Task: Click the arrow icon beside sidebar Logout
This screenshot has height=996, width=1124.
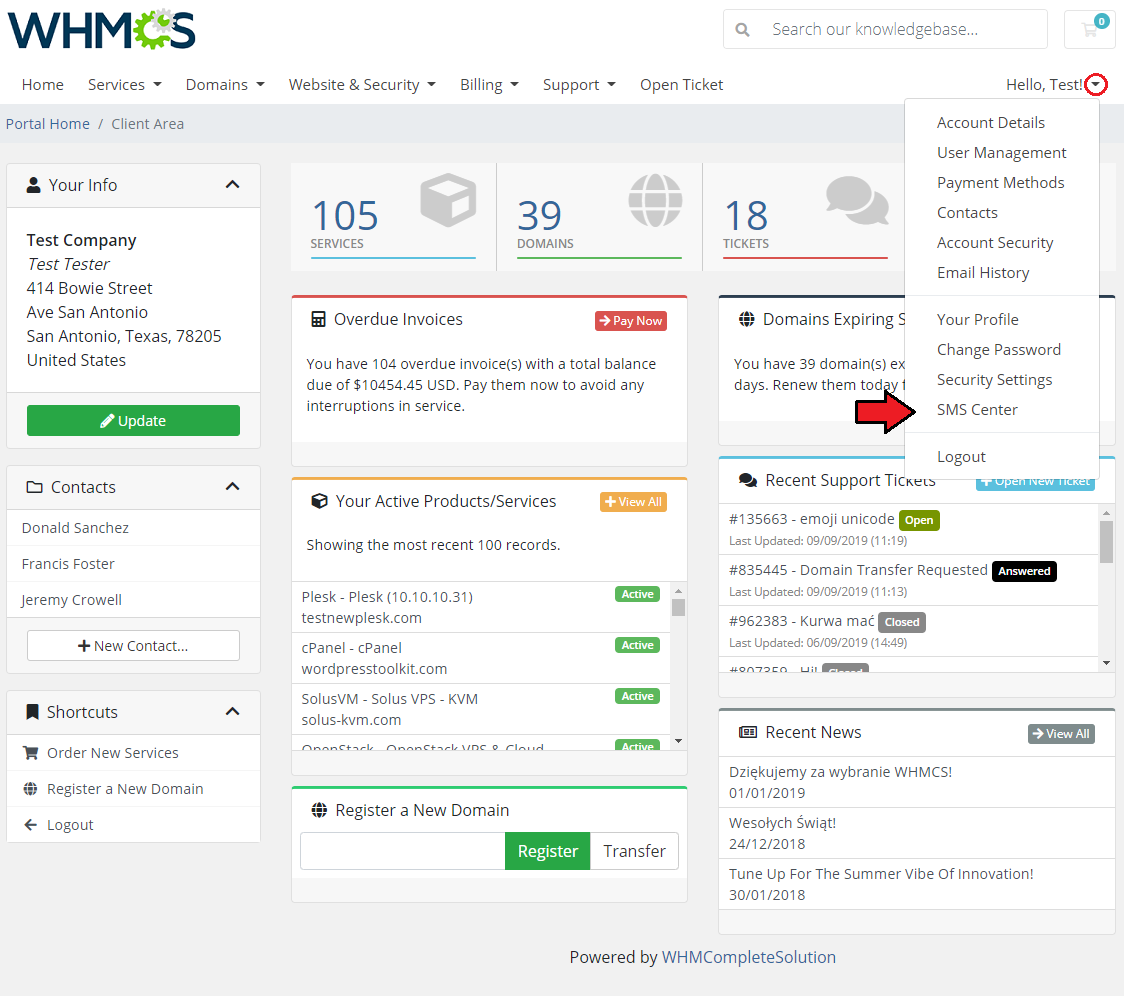Action: (x=31, y=825)
